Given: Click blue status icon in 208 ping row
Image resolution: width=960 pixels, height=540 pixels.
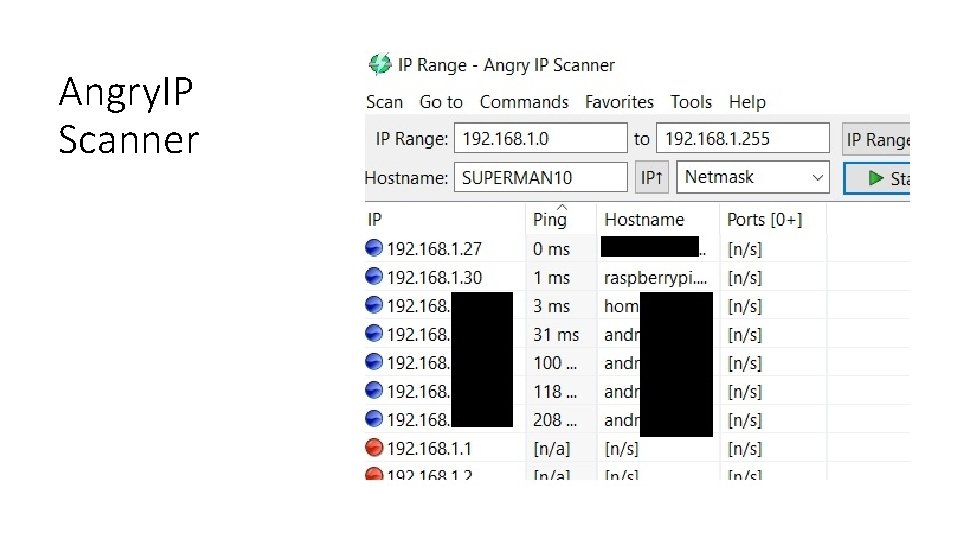Looking at the screenshot, I should (x=373, y=419).
